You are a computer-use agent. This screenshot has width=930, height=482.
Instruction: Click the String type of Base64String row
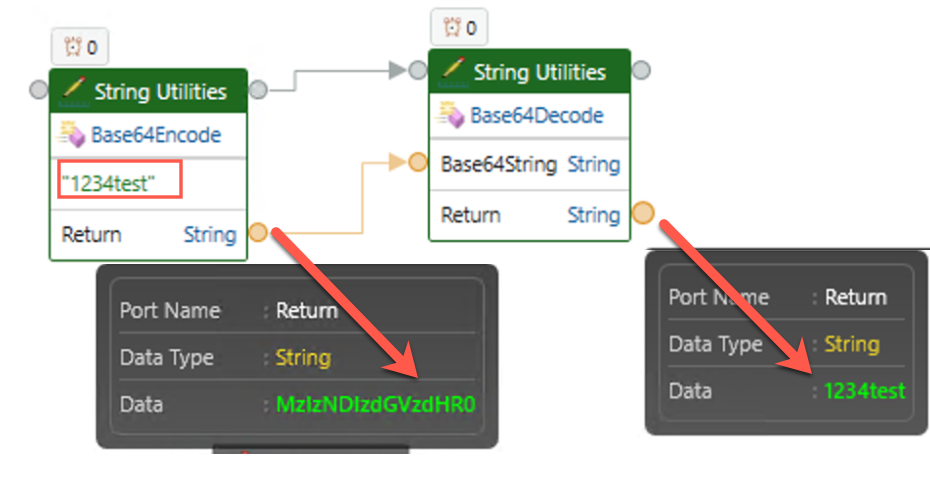pos(594,164)
